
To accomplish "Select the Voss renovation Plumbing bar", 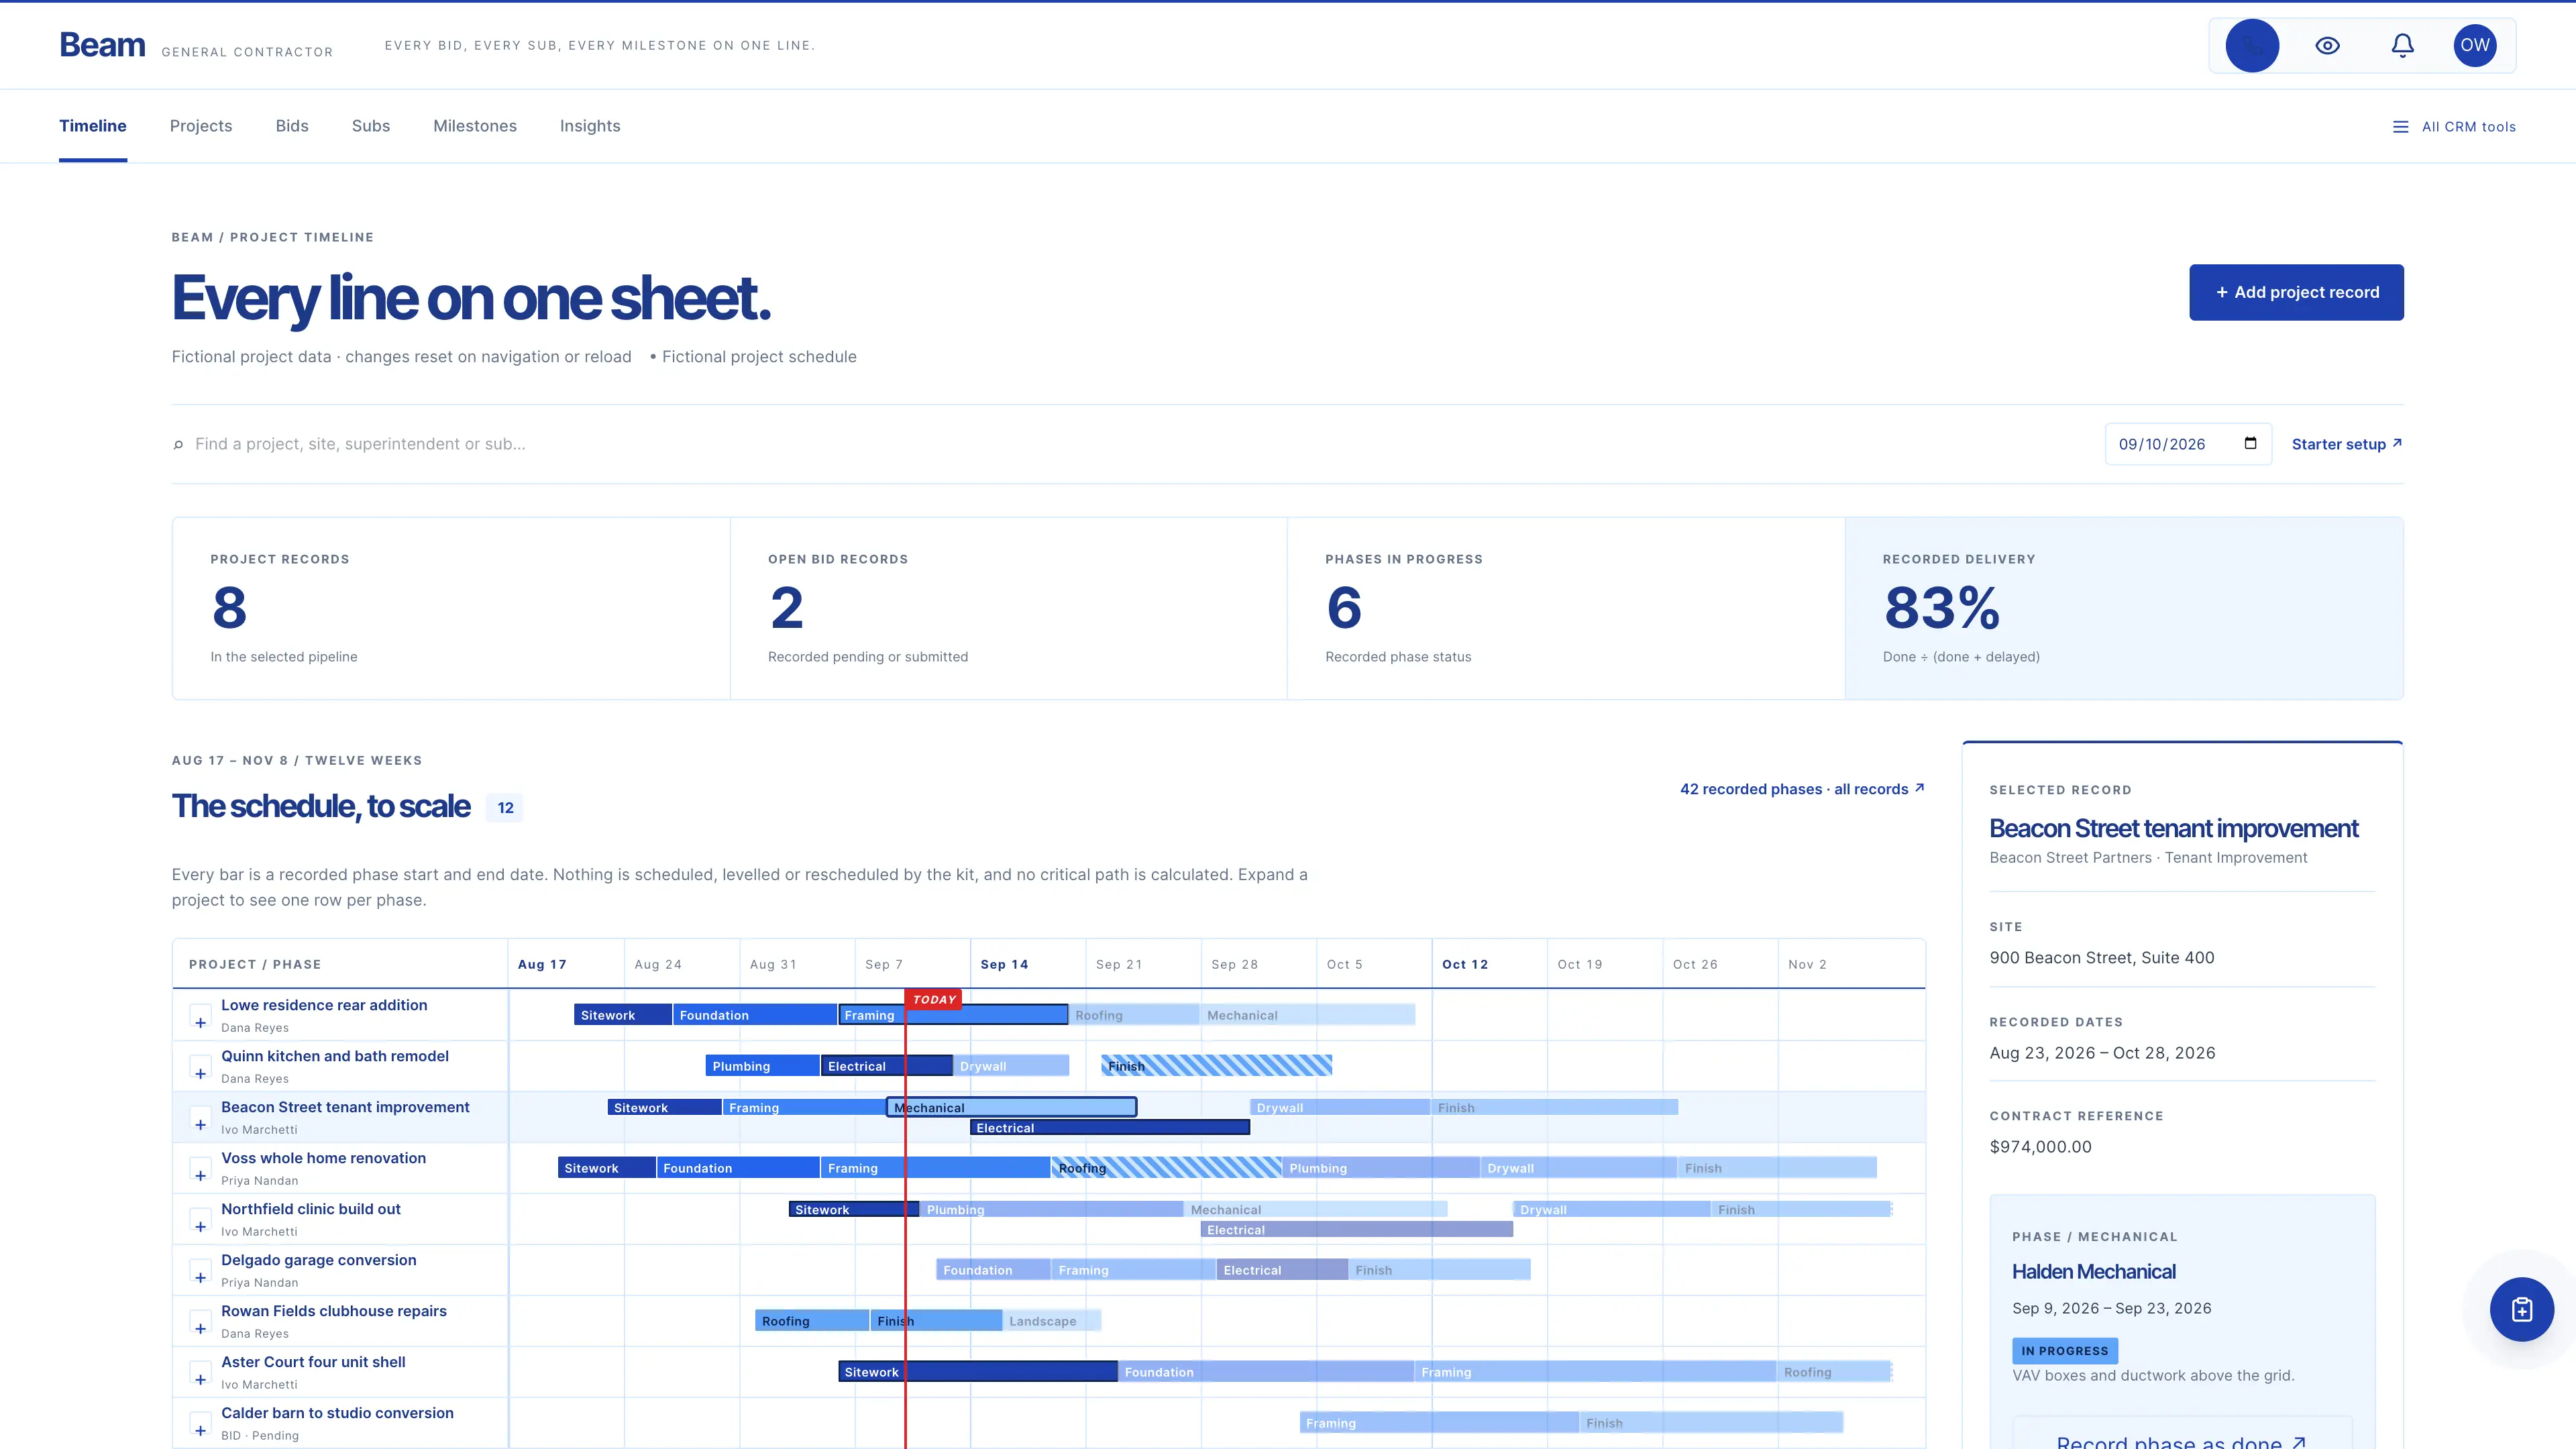I will pos(1381,1168).
